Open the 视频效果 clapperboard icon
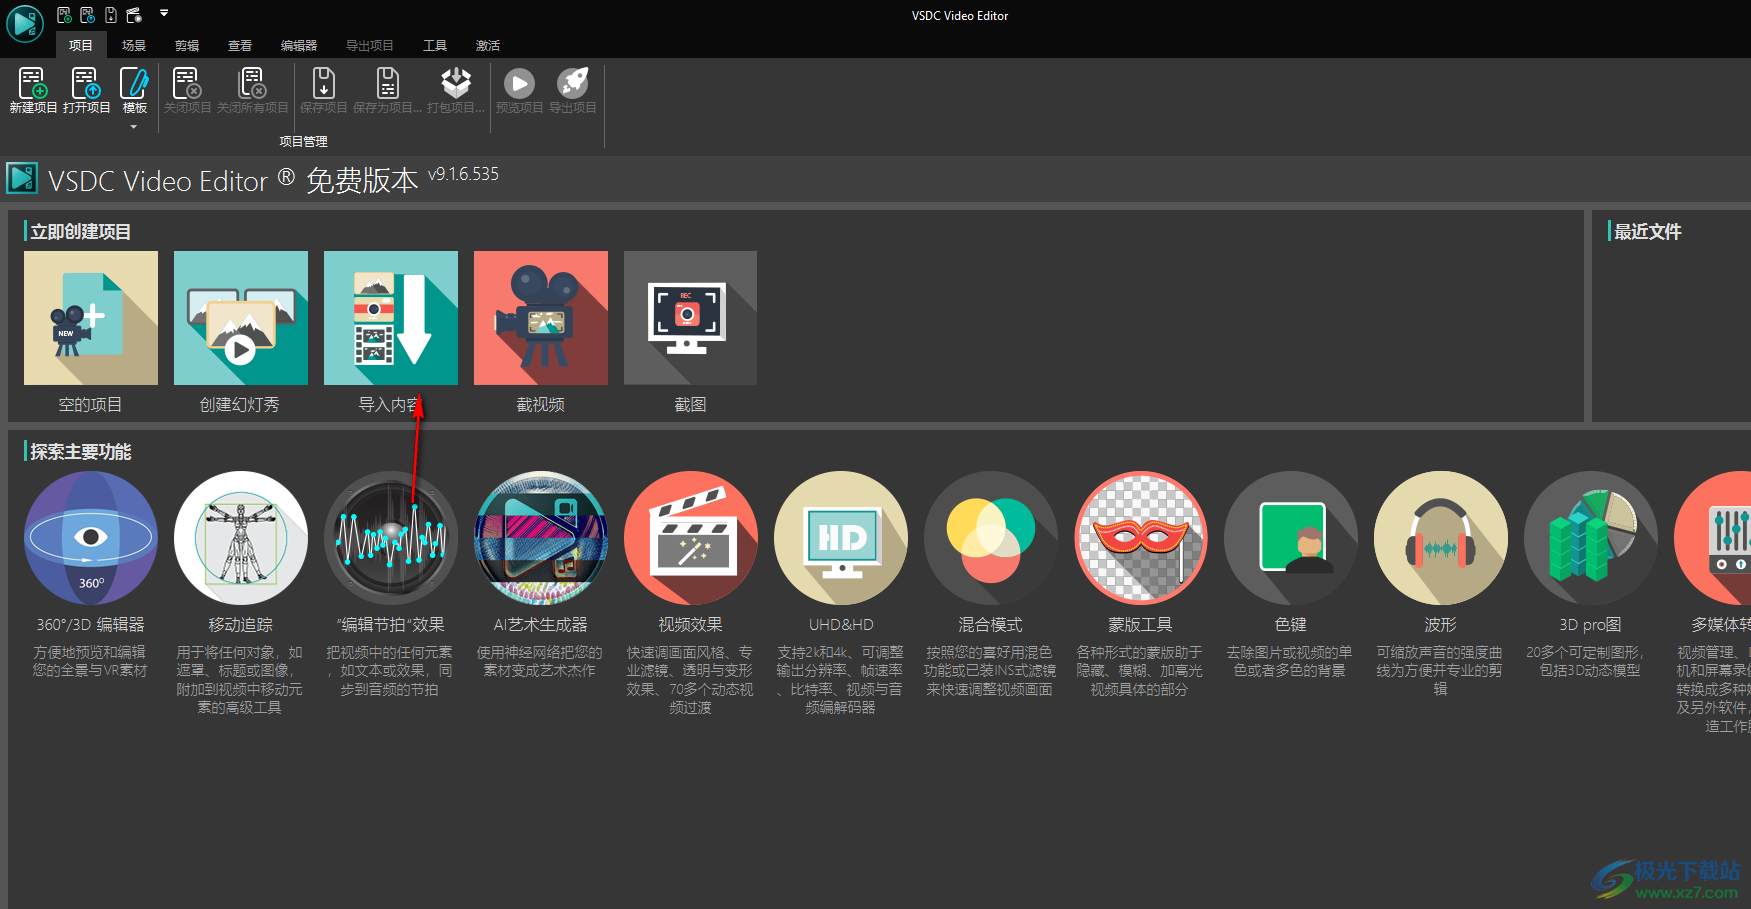The width and height of the screenshot is (1751, 909). 691,538
